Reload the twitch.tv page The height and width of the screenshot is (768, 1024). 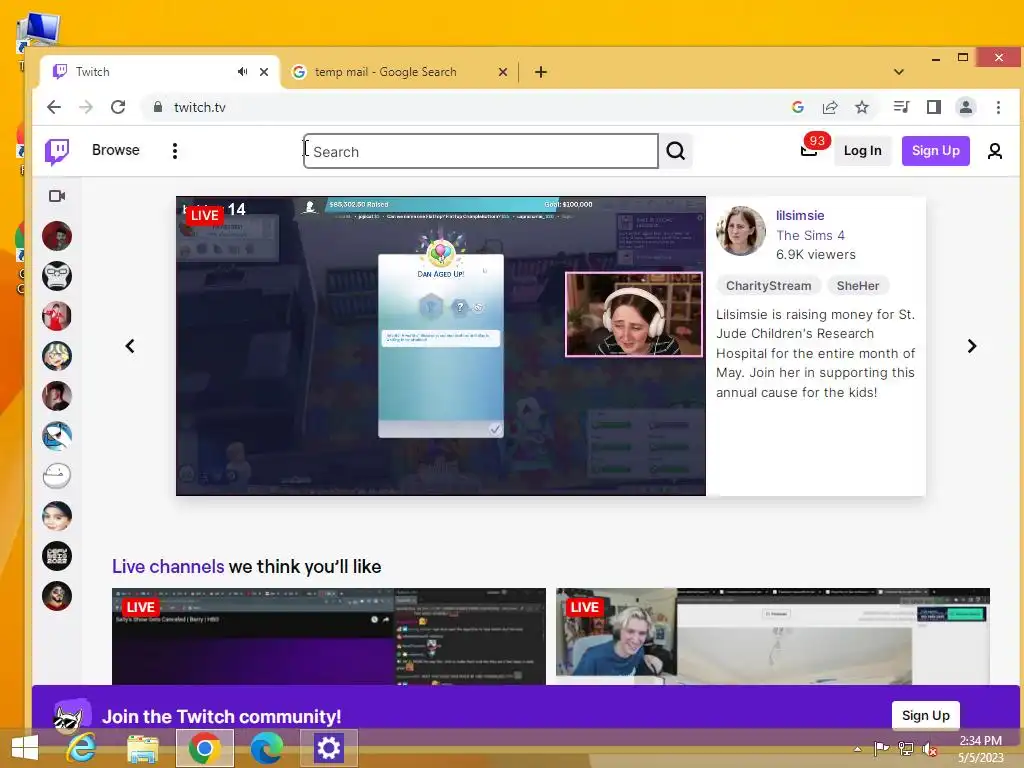[x=118, y=107]
